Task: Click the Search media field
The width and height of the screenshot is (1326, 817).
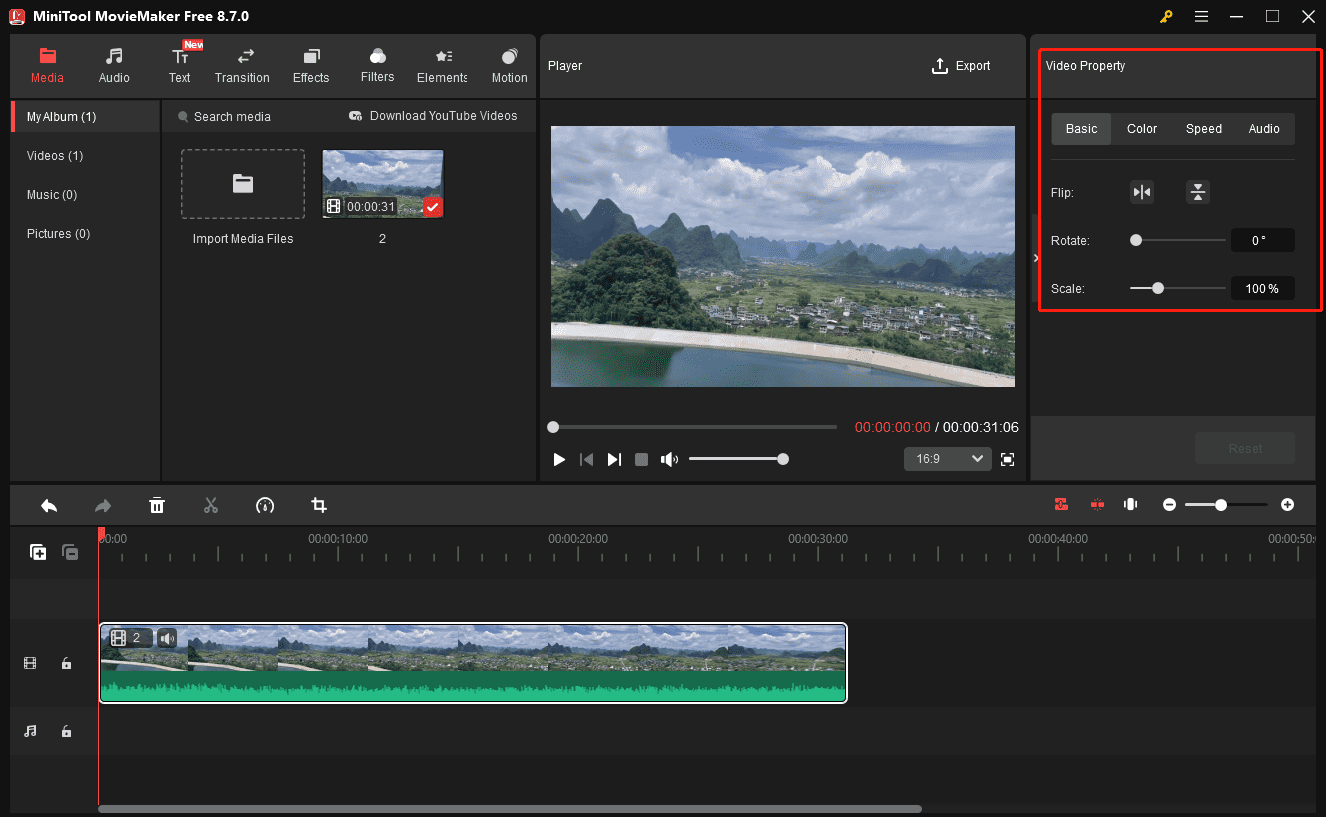Action: [x=232, y=117]
